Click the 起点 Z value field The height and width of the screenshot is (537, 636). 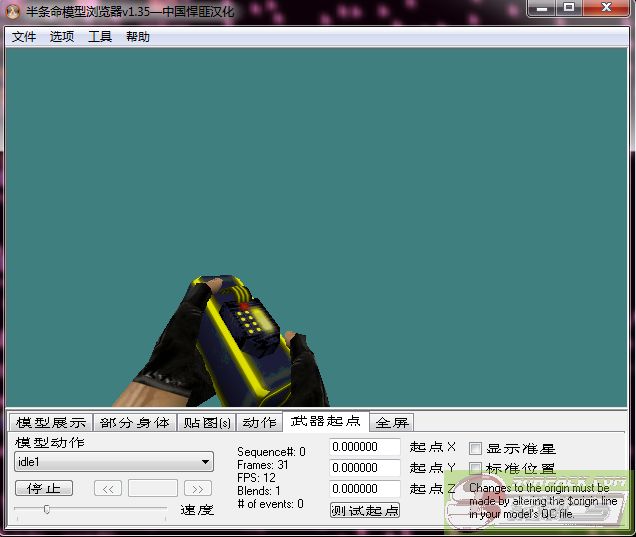(365, 489)
